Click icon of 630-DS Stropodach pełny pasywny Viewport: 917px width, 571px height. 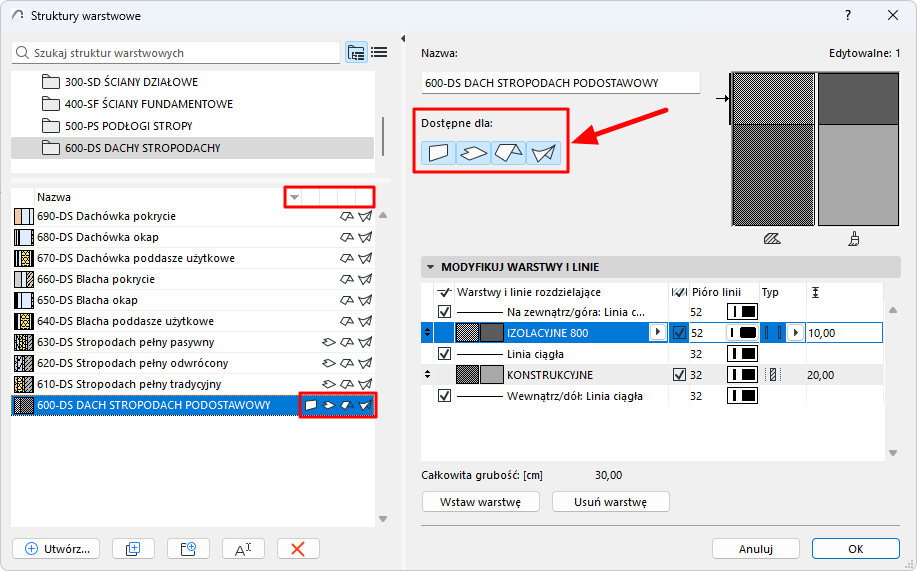click(23, 342)
